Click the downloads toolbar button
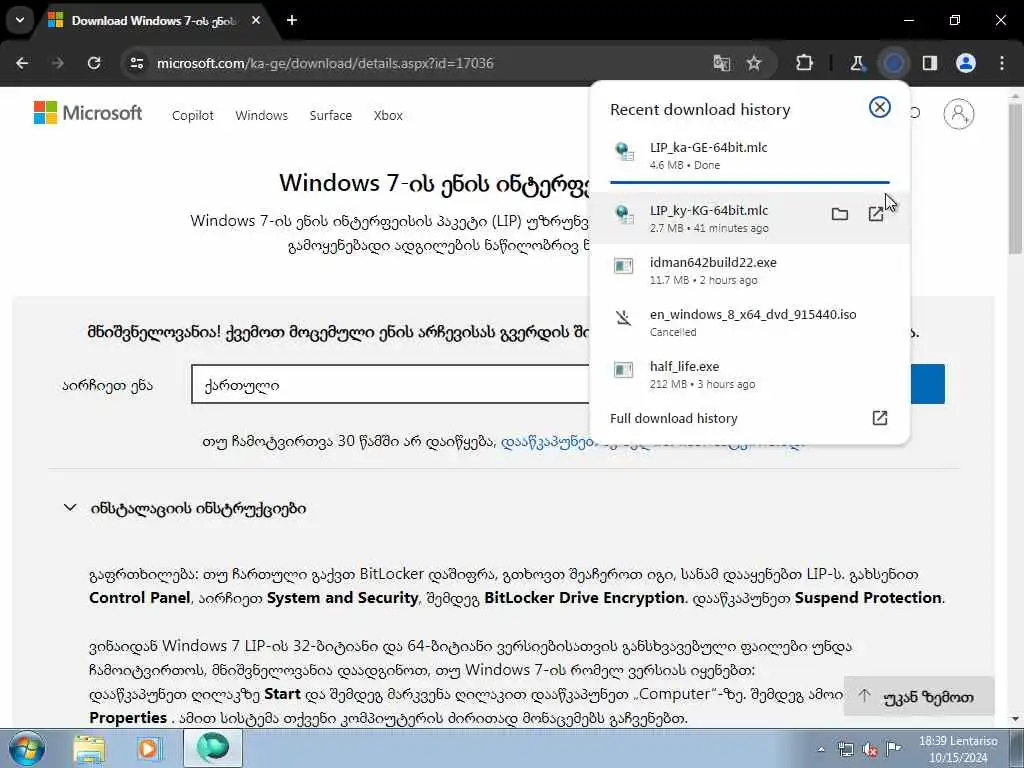The width and height of the screenshot is (1024, 768). pyautogui.click(x=893, y=63)
